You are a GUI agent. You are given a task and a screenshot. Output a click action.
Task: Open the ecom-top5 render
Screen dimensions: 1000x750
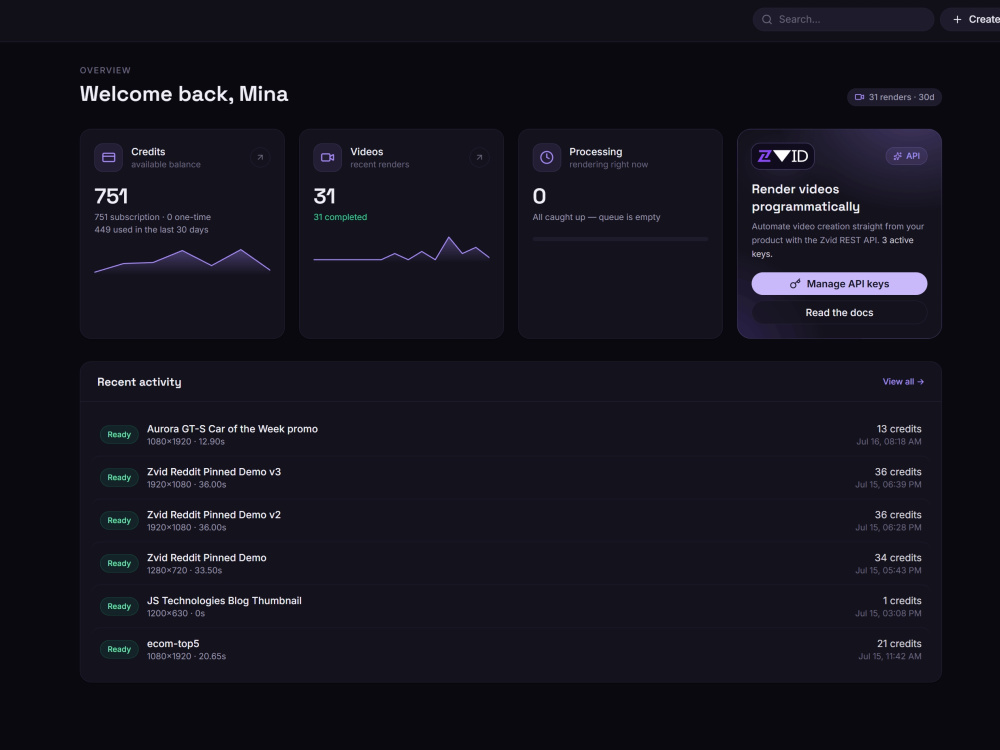[510, 649]
